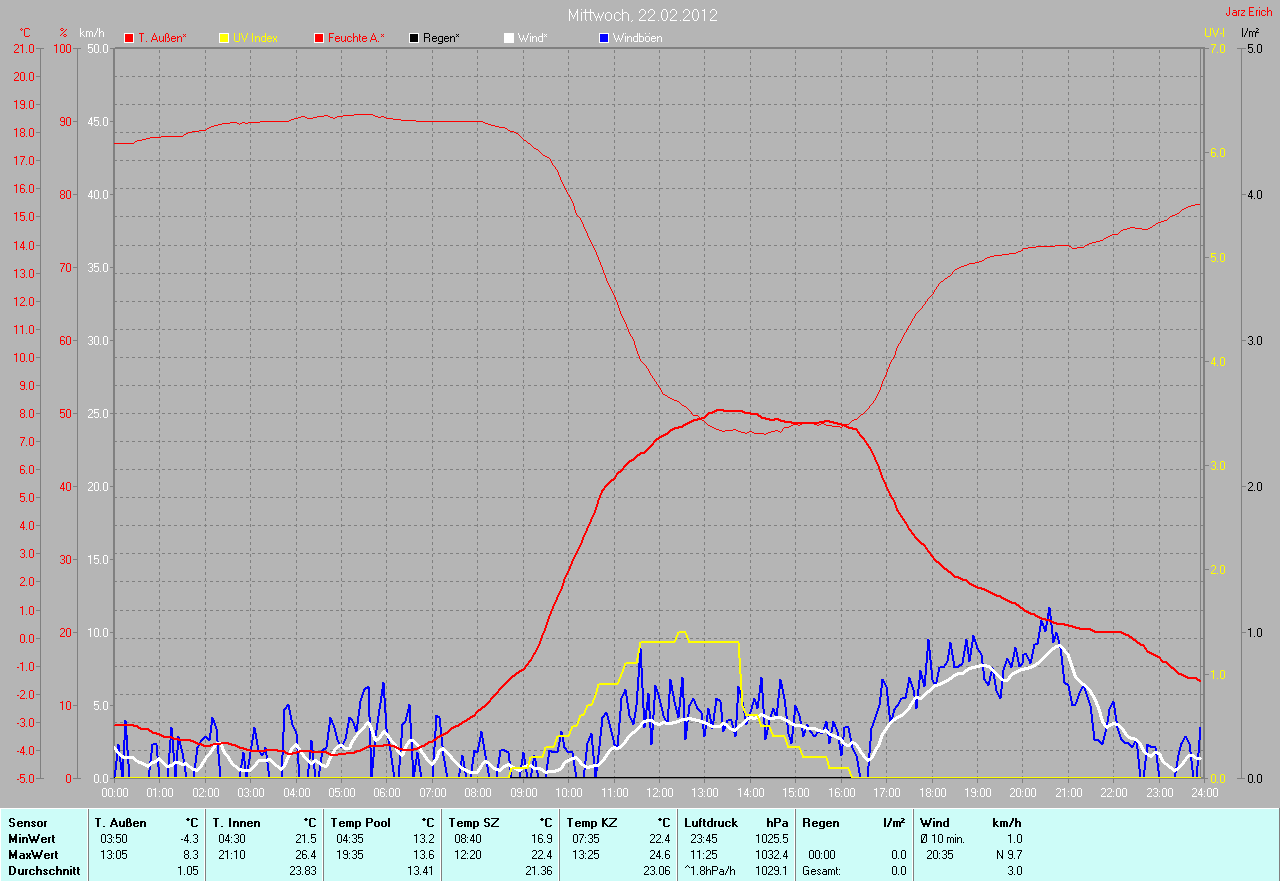Click the pressure average "1029.1"
The image size is (1280, 881).
coord(771,871)
